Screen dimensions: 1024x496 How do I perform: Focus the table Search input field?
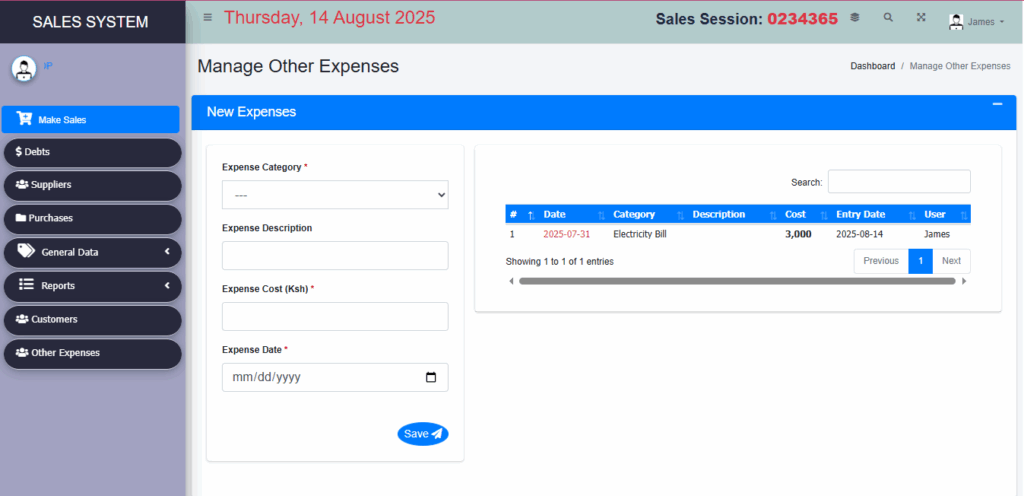899,182
